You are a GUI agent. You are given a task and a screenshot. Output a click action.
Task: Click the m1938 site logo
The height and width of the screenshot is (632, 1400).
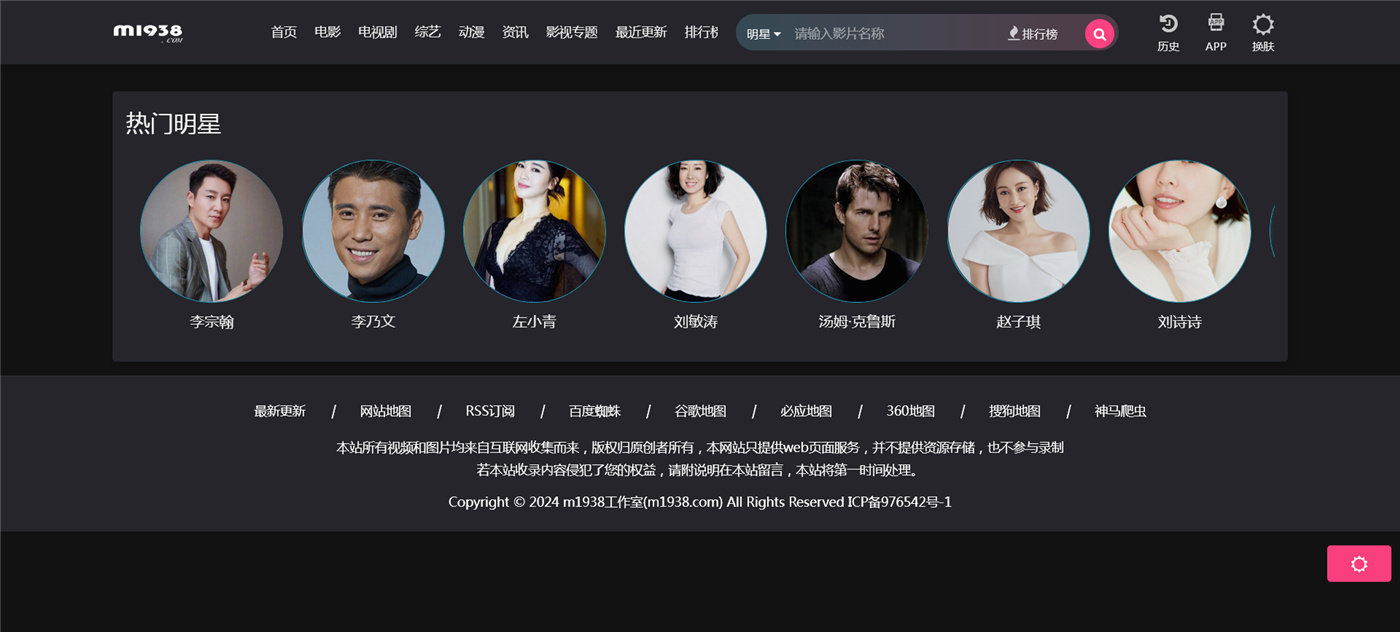(148, 32)
